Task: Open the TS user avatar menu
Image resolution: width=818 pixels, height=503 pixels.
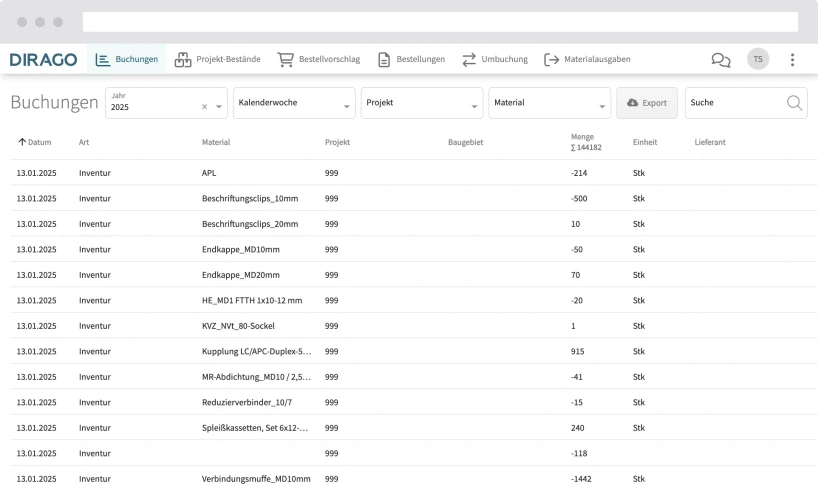Action: coord(758,59)
